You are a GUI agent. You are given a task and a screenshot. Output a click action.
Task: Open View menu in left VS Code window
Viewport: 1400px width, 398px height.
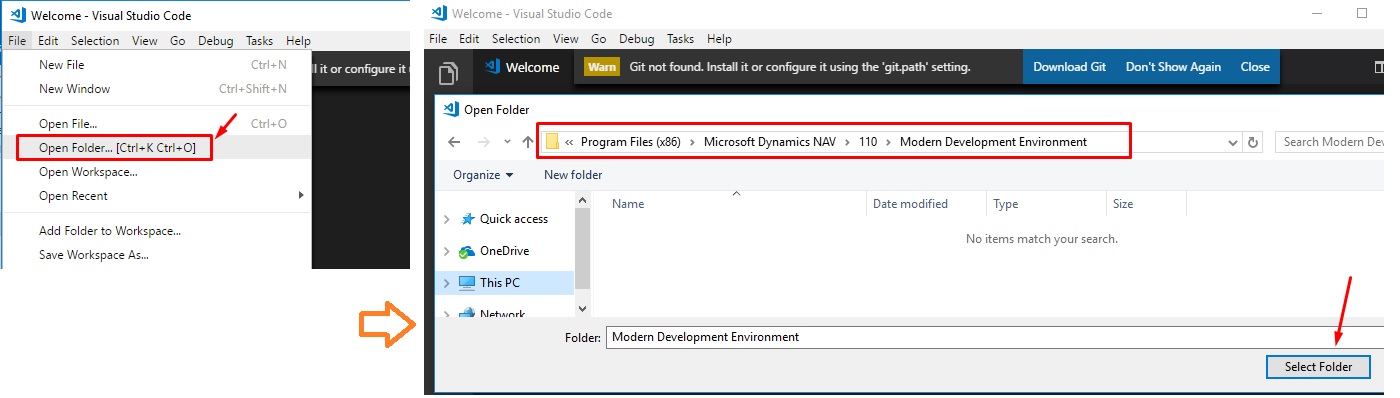[145, 41]
